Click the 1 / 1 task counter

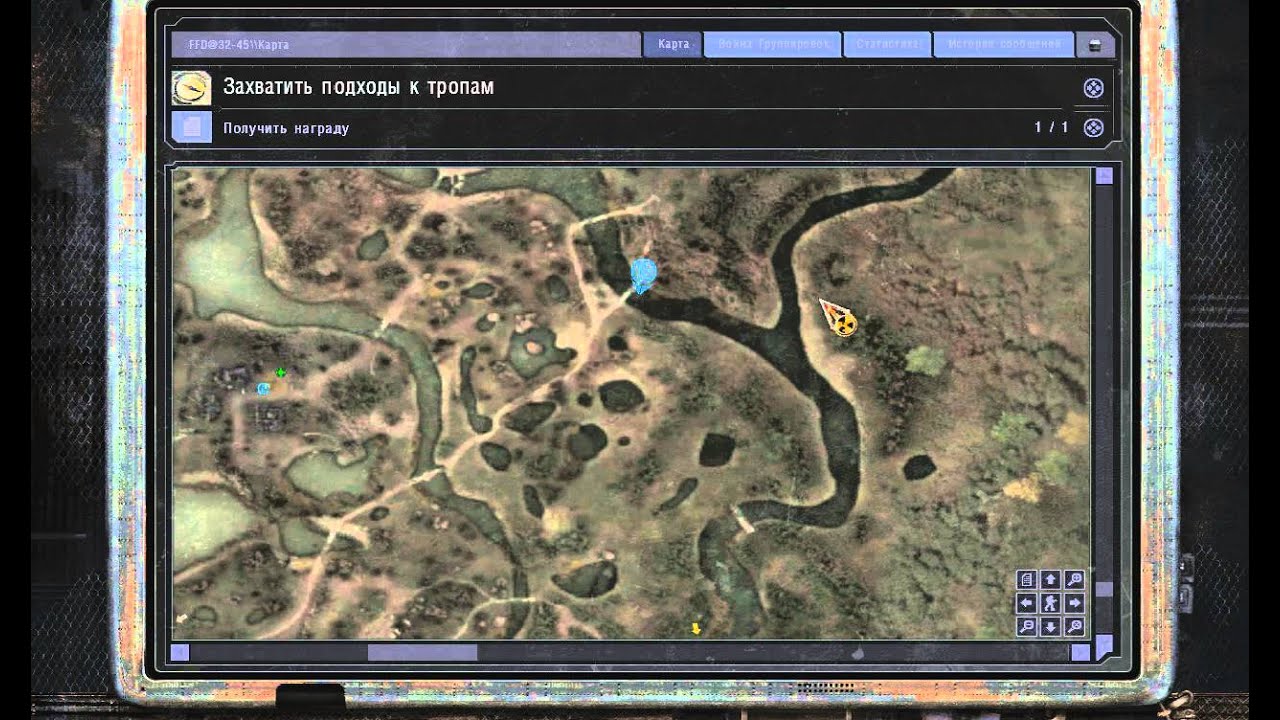(x=1051, y=127)
